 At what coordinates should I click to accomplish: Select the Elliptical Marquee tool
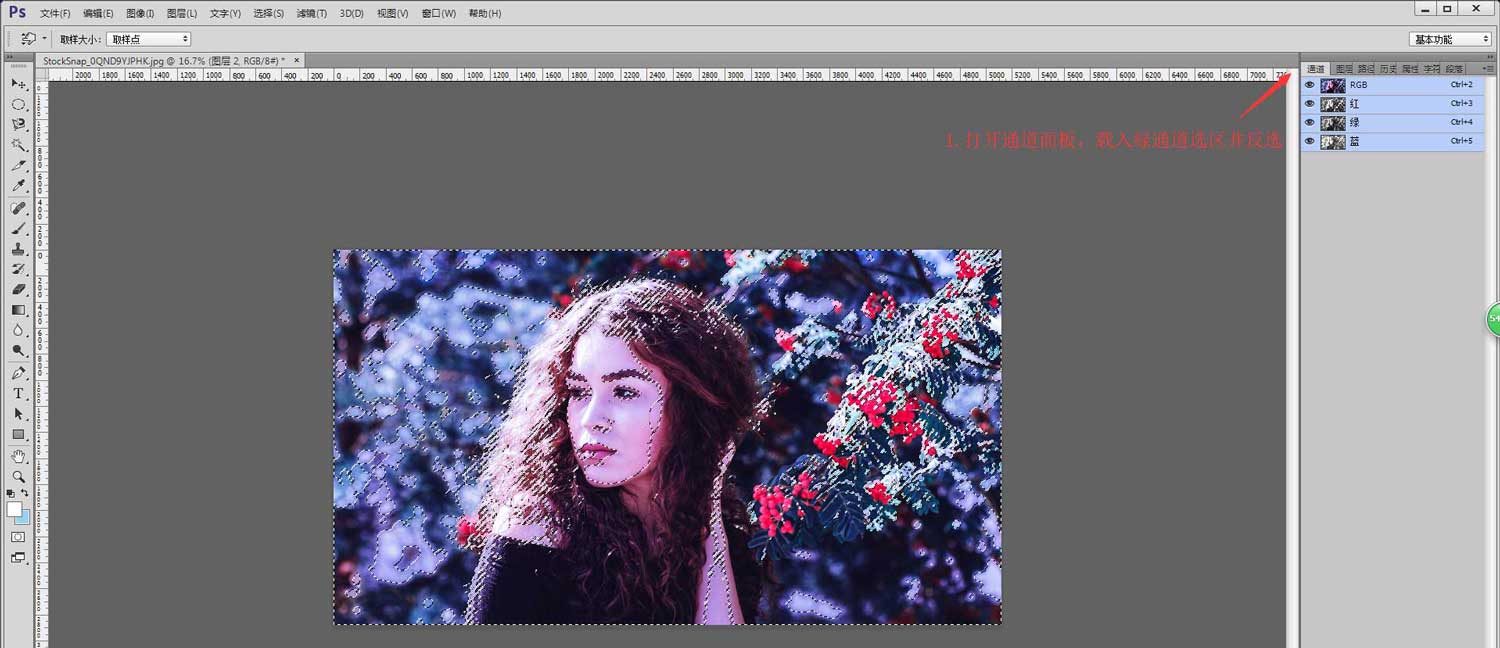point(18,104)
